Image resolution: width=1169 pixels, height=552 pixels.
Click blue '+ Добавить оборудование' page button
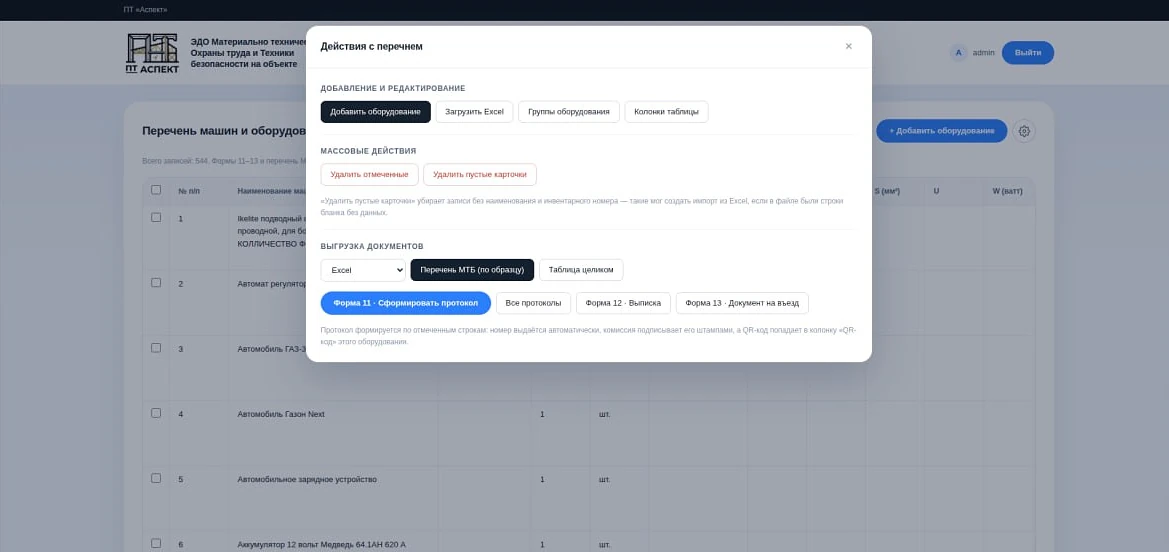(x=942, y=131)
